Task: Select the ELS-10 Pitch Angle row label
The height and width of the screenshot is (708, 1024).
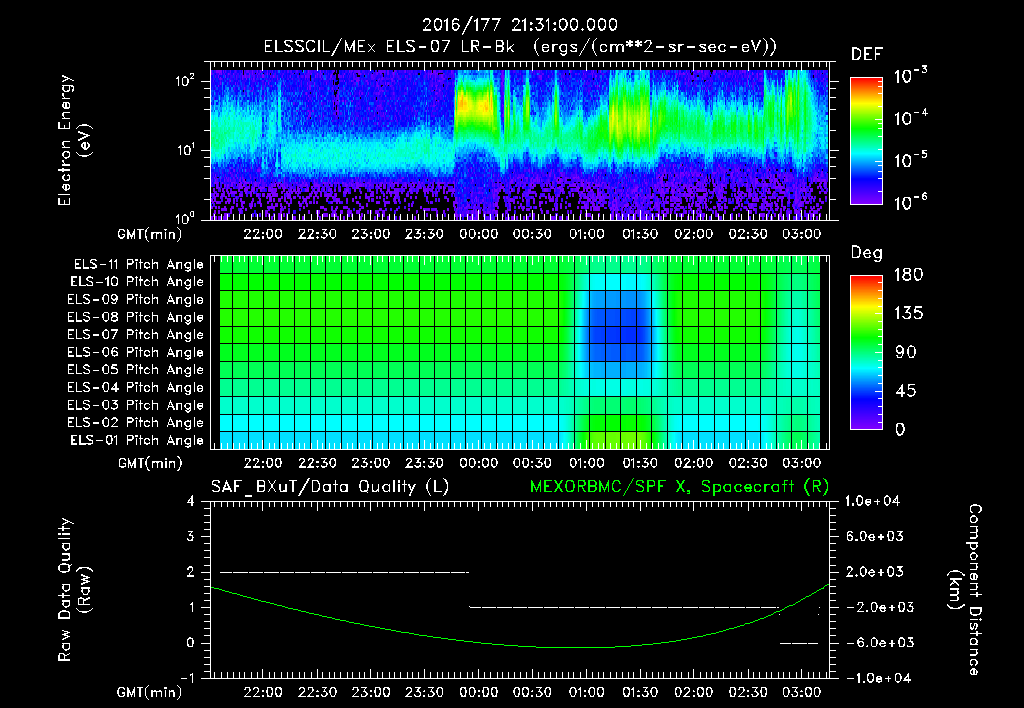Action: 137,282
